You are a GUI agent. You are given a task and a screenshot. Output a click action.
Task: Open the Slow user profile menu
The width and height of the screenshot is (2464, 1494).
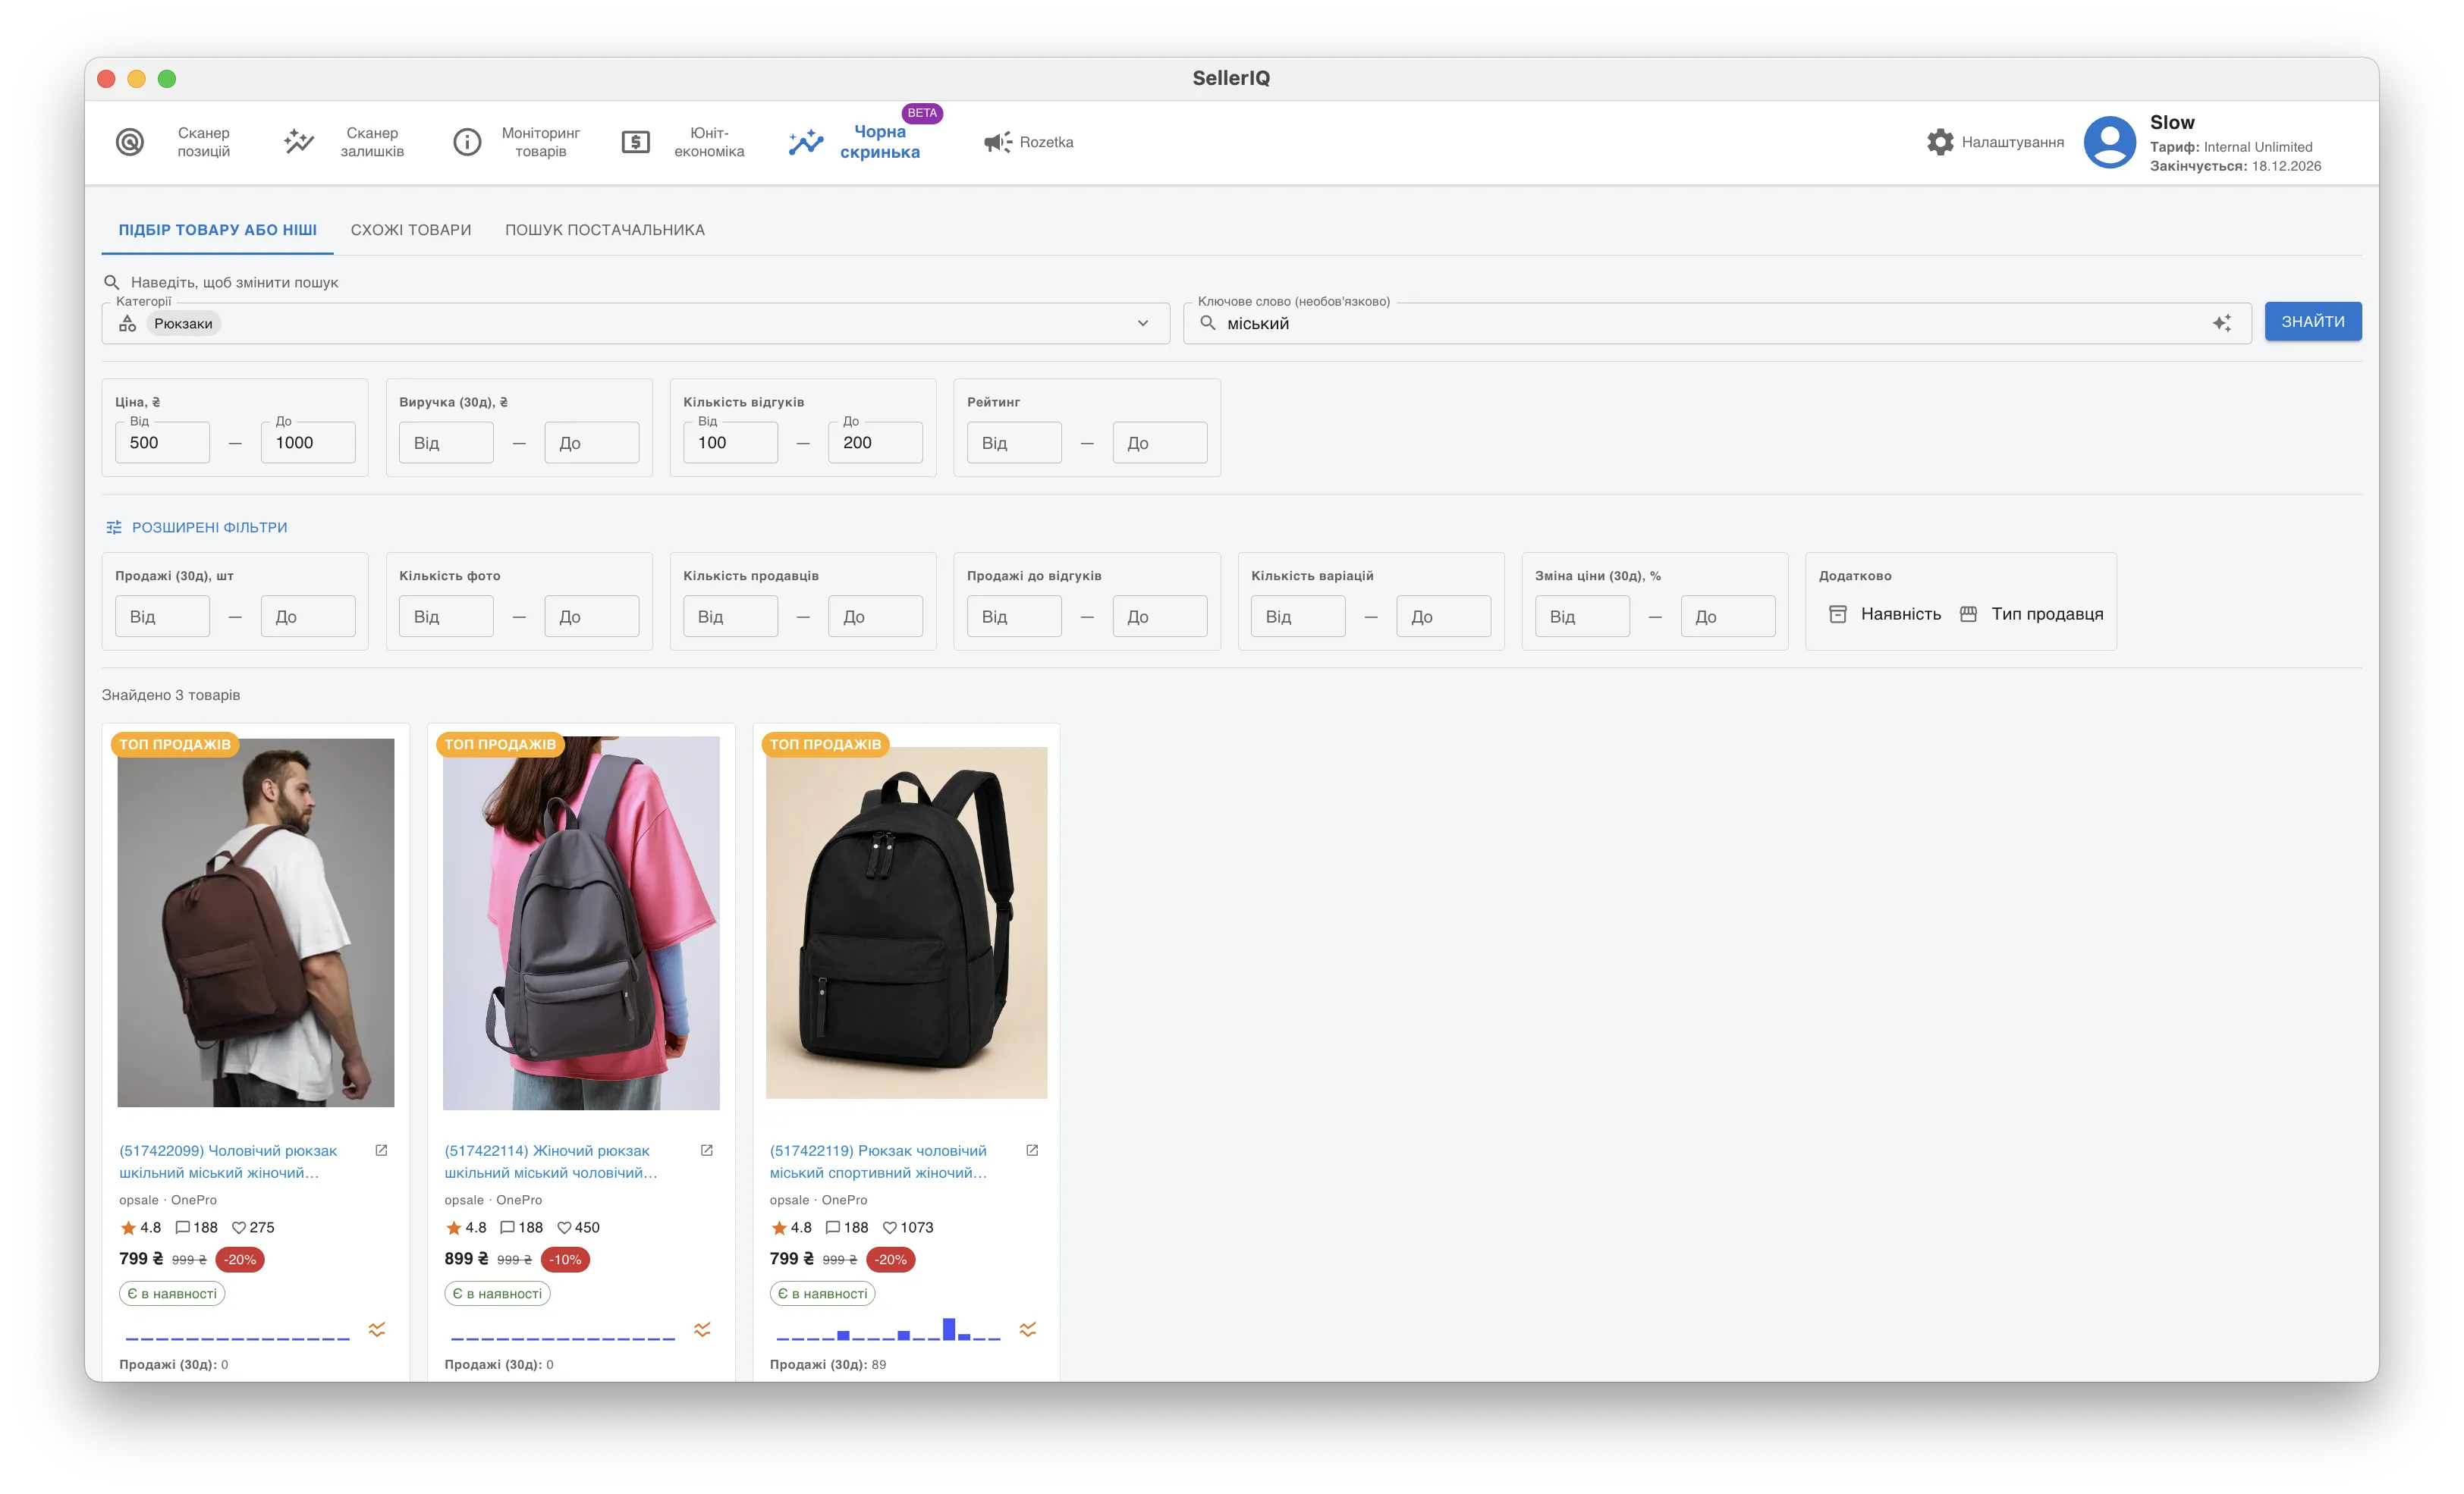[x=2110, y=142]
